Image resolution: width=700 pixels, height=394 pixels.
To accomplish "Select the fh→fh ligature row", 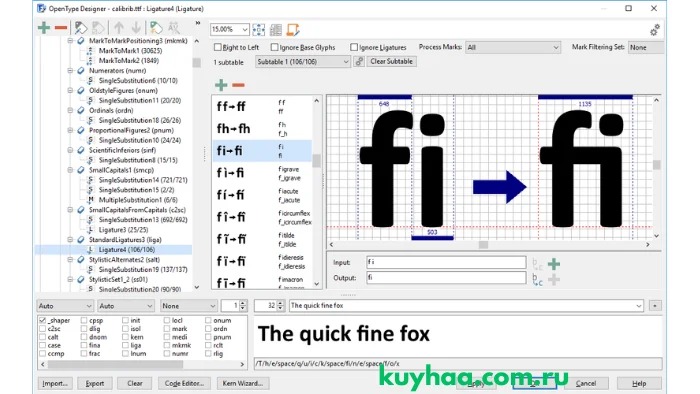I will click(262, 129).
